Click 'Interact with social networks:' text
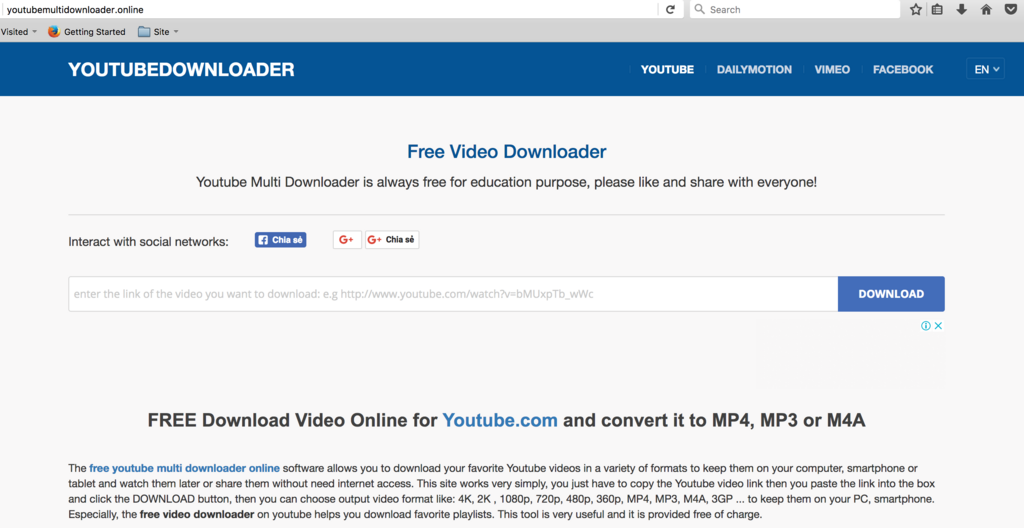 (148, 242)
